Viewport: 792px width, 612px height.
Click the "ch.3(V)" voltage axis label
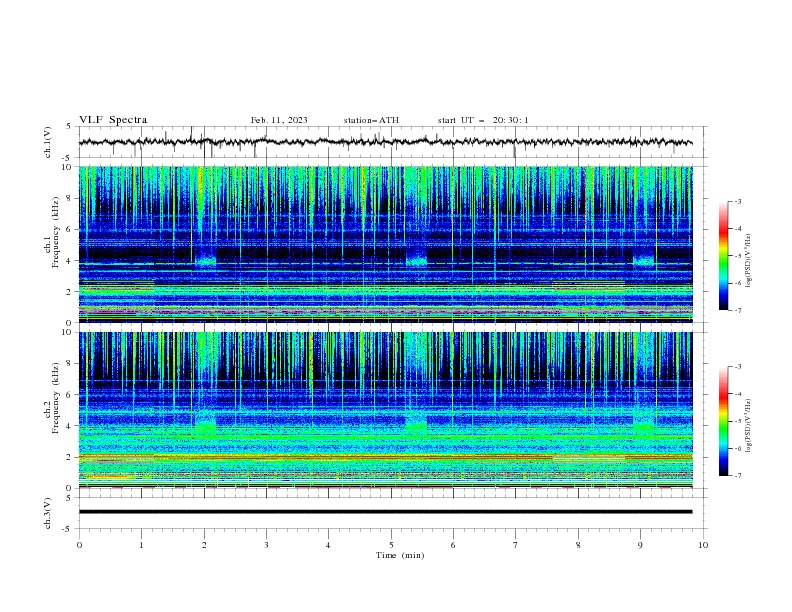[x=48, y=513]
